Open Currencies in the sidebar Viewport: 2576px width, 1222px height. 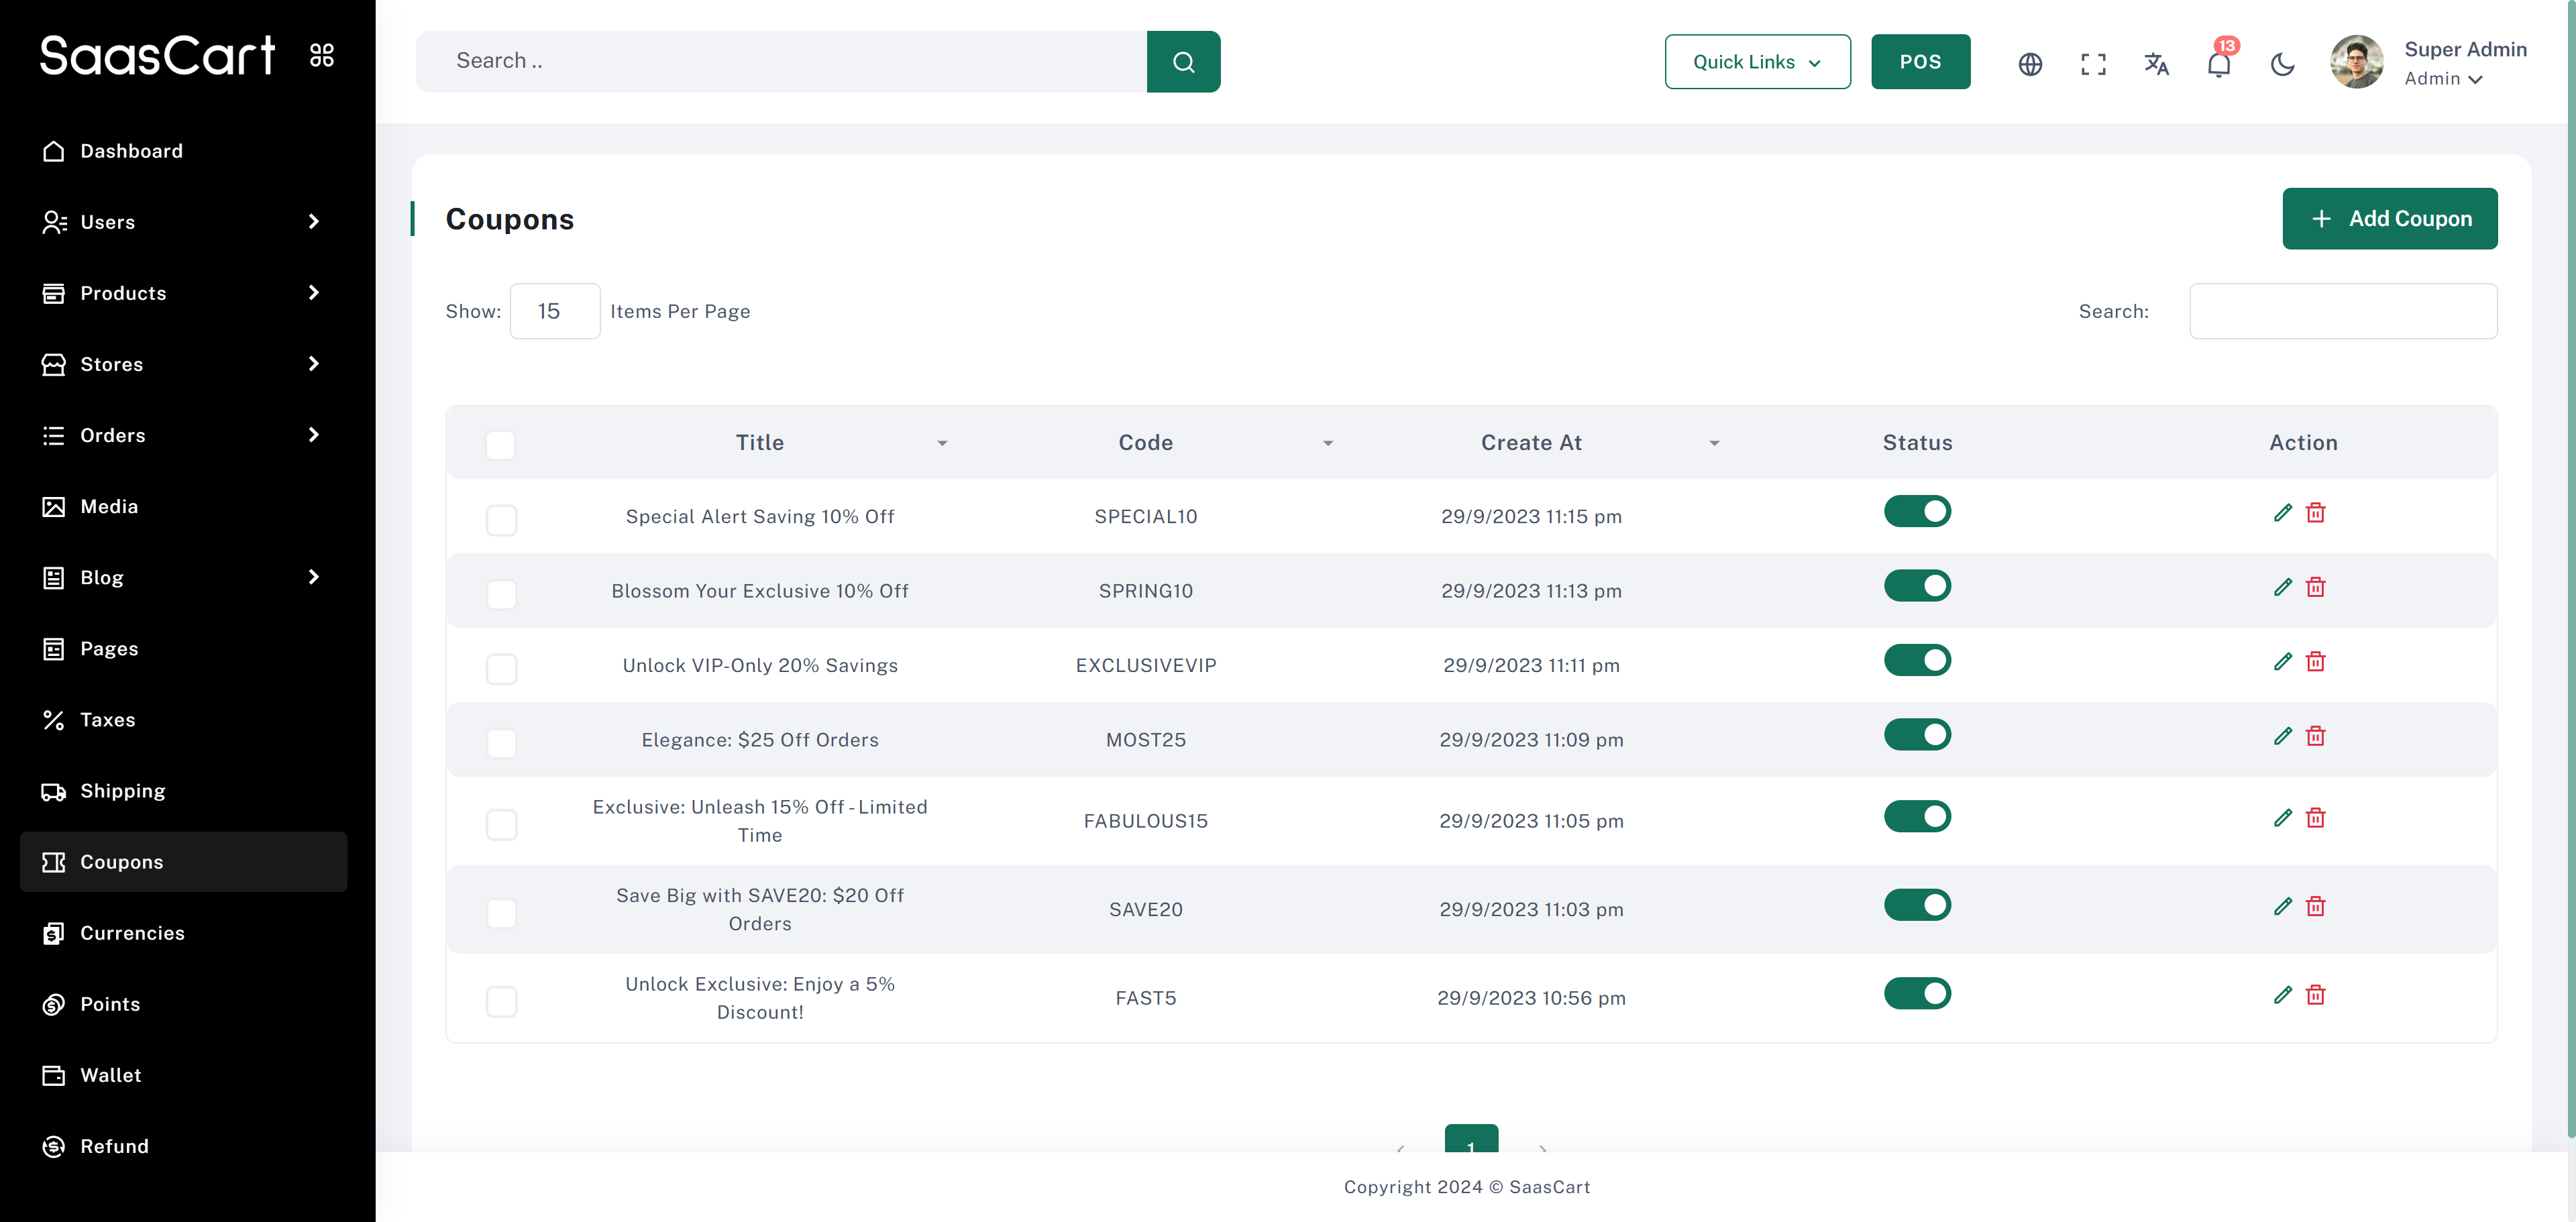click(x=132, y=933)
